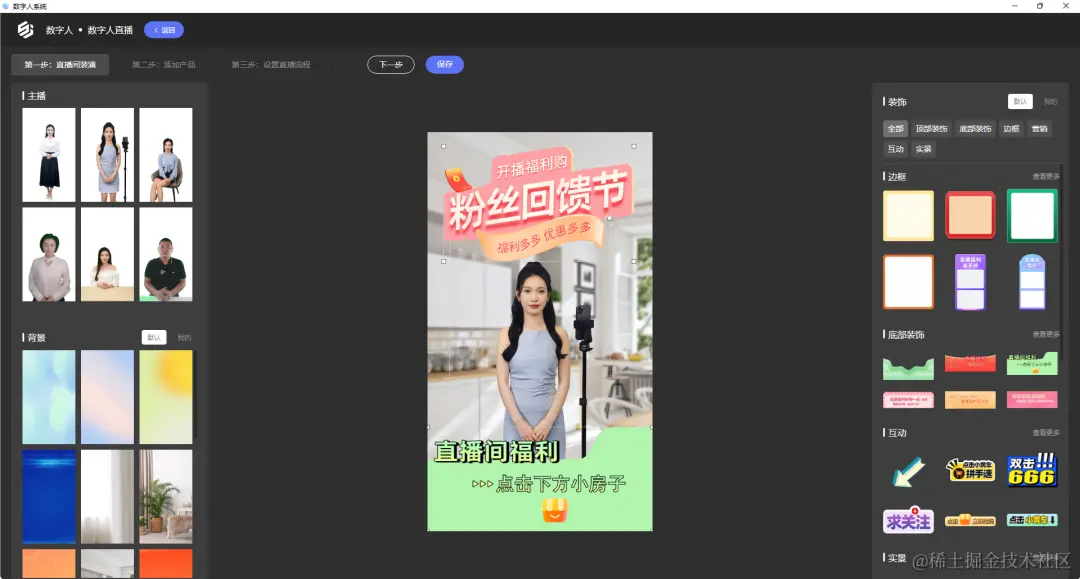The height and width of the screenshot is (579, 1080).
Task: Select the white-blouse standing anchor thumbnail
Action: [48, 155]
